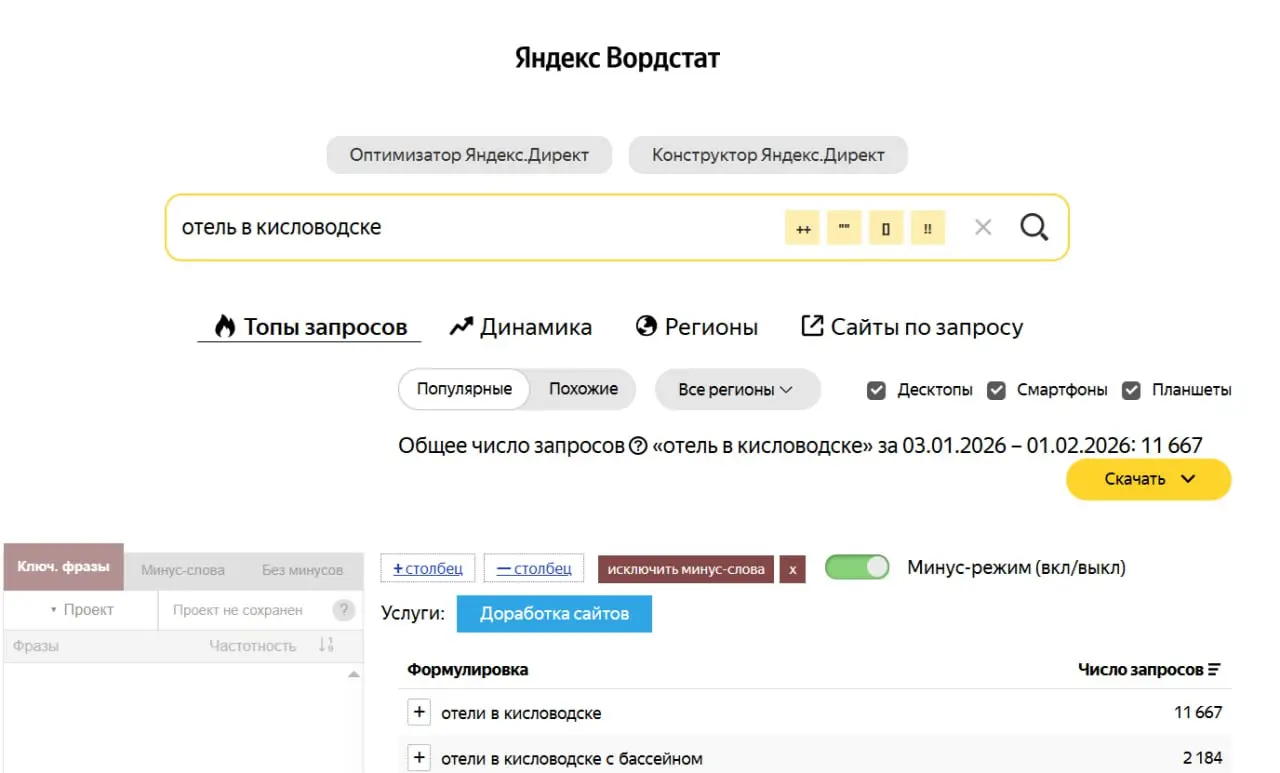
Task: Open the Все регионы dropdown
Action: (737, 389)
